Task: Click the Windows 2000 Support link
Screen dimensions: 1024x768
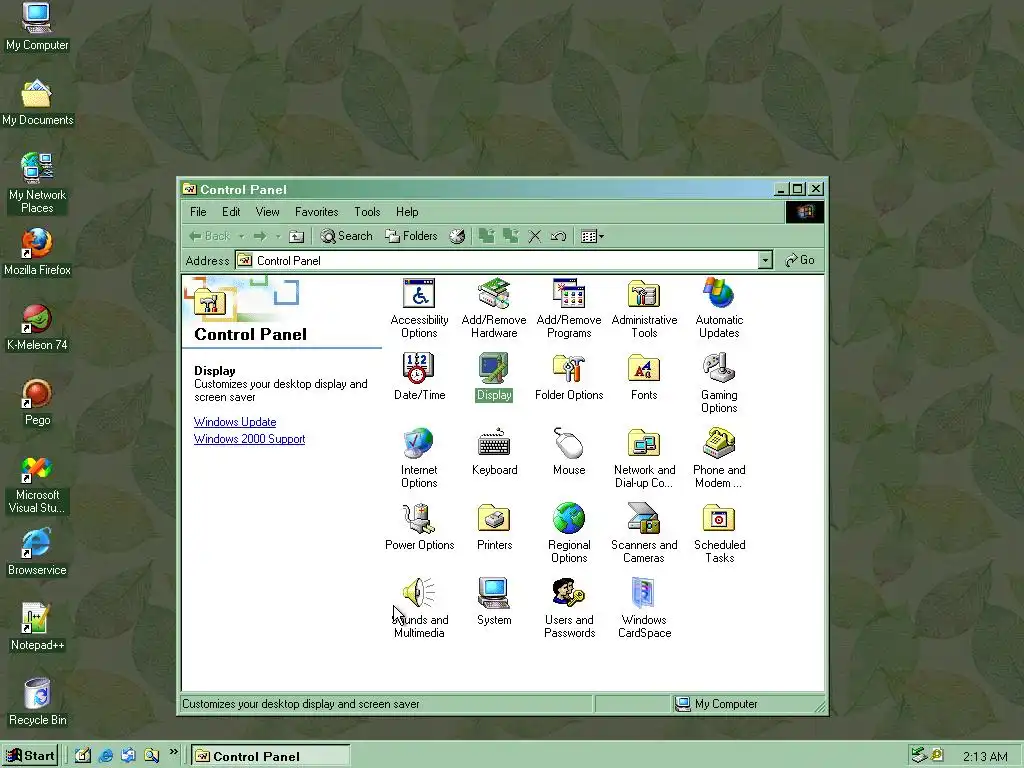Action: 249,439
